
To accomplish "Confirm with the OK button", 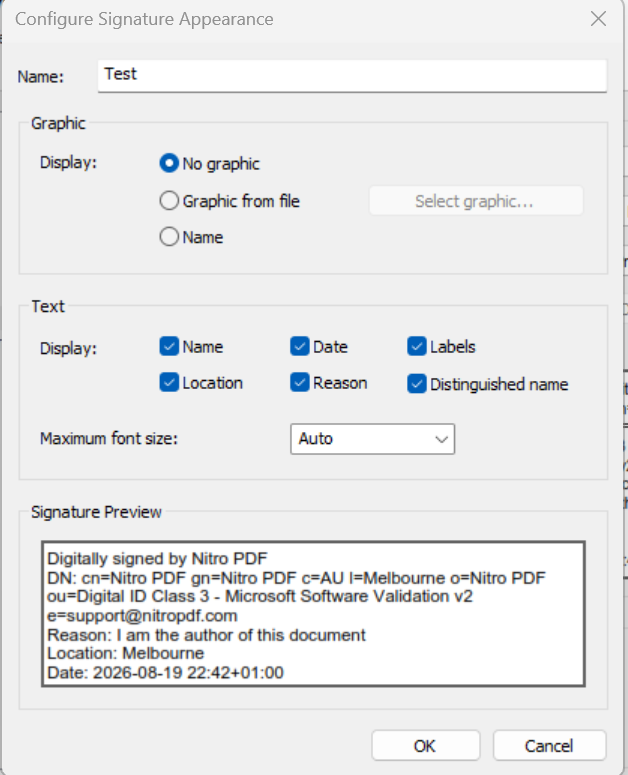I will [x=425, y=745].
